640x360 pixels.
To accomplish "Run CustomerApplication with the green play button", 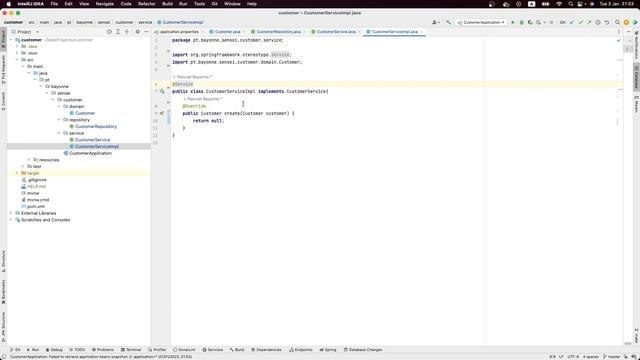I will click(513, 22).
